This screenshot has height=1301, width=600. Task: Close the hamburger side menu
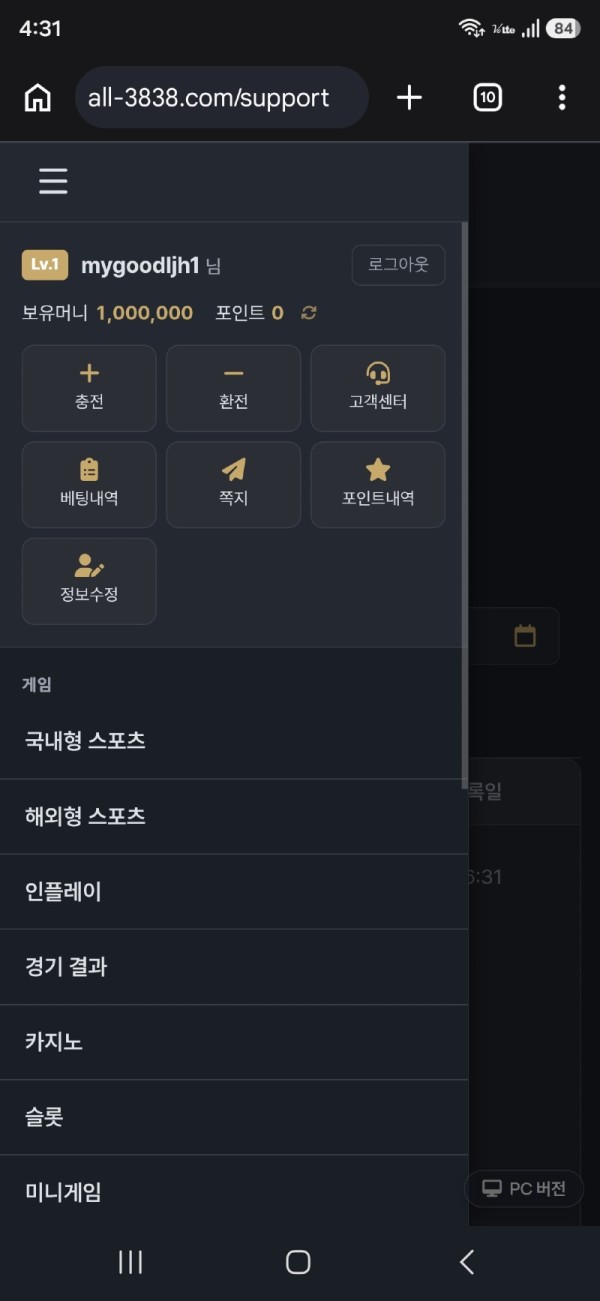(53, 181)
